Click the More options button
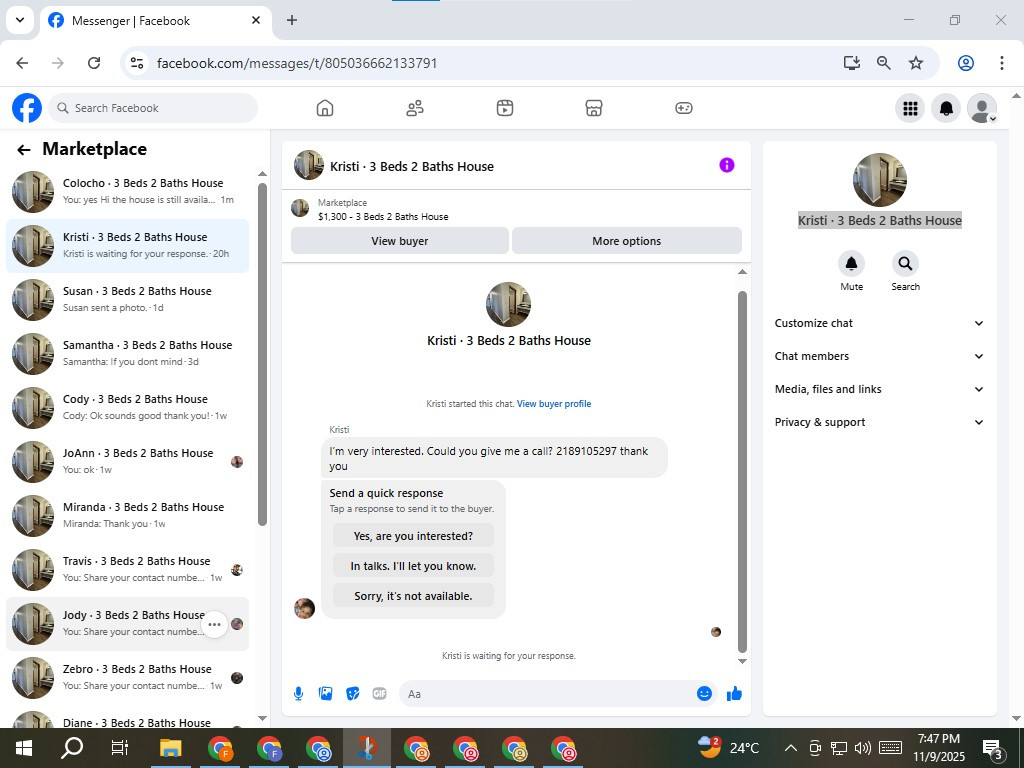Viewport: 1024px width, 768px height. coord(627,241)
